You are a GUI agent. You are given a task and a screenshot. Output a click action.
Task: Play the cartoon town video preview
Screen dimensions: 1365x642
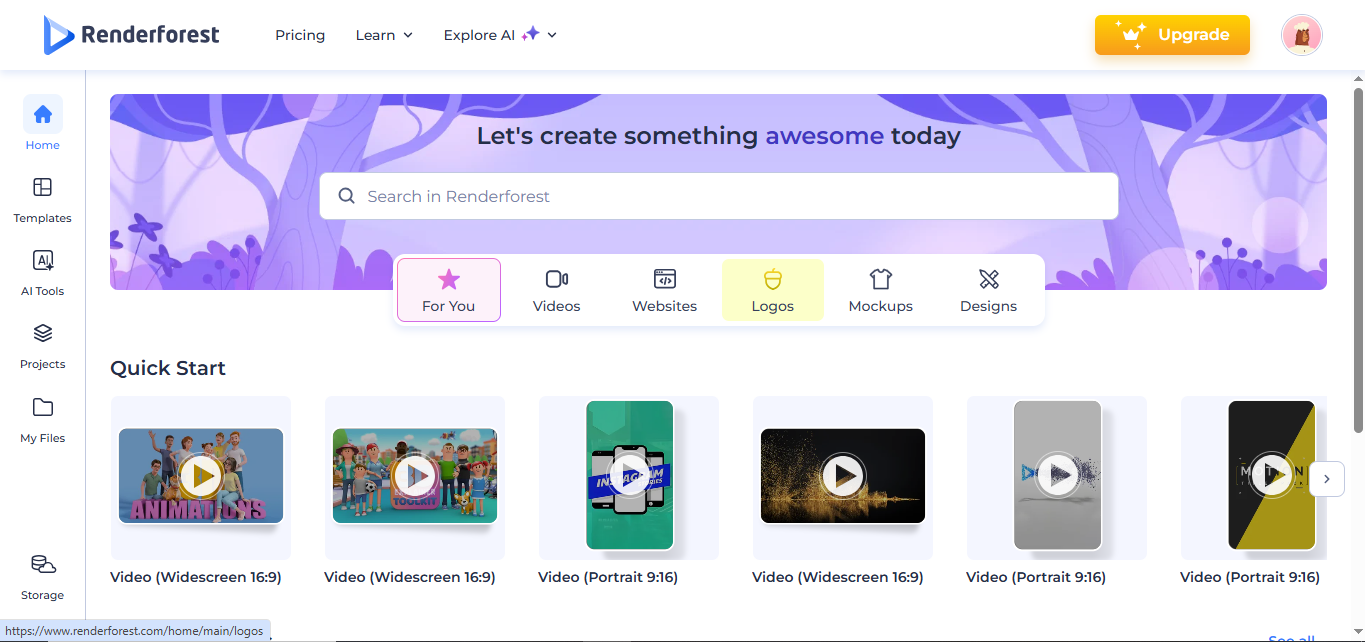tap(415, 476)
